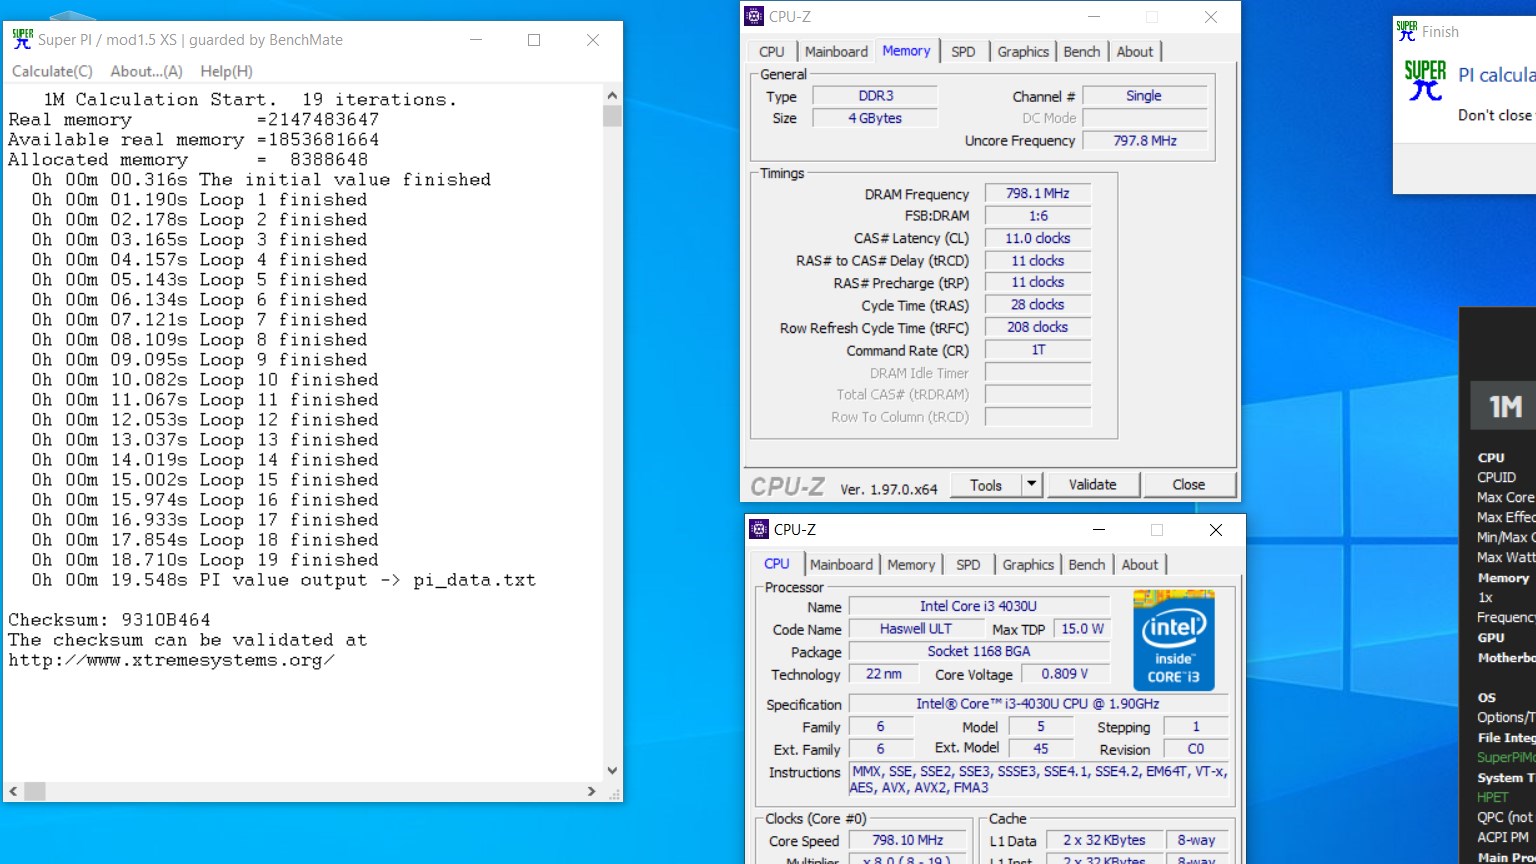The height and width of the screenshot is (864, 1536).
Task: Open About tab in lower CPU-Z window
Action: [x=1140, y=565]
